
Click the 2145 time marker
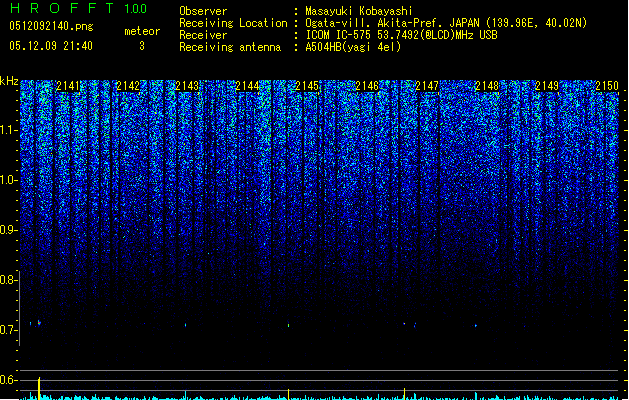coord(307,86)
